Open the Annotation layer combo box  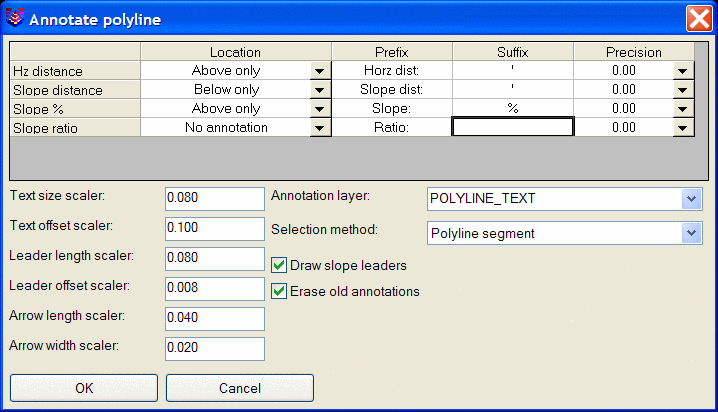tap(691, 199)
